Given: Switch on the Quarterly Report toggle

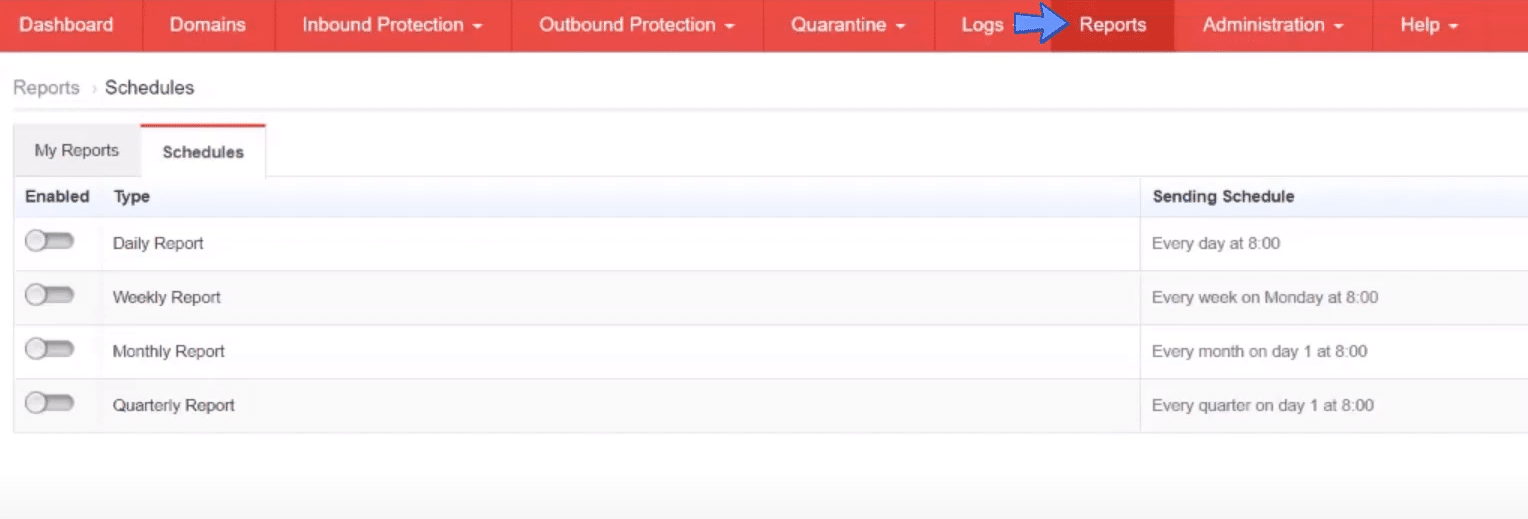Looking at the screenshot, I should pos(50,403).
